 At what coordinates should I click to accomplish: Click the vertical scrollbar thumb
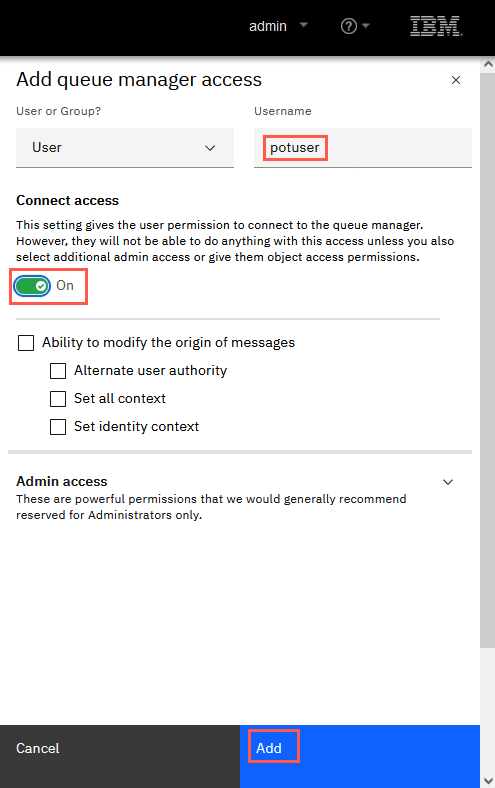[x=487, y=360]
